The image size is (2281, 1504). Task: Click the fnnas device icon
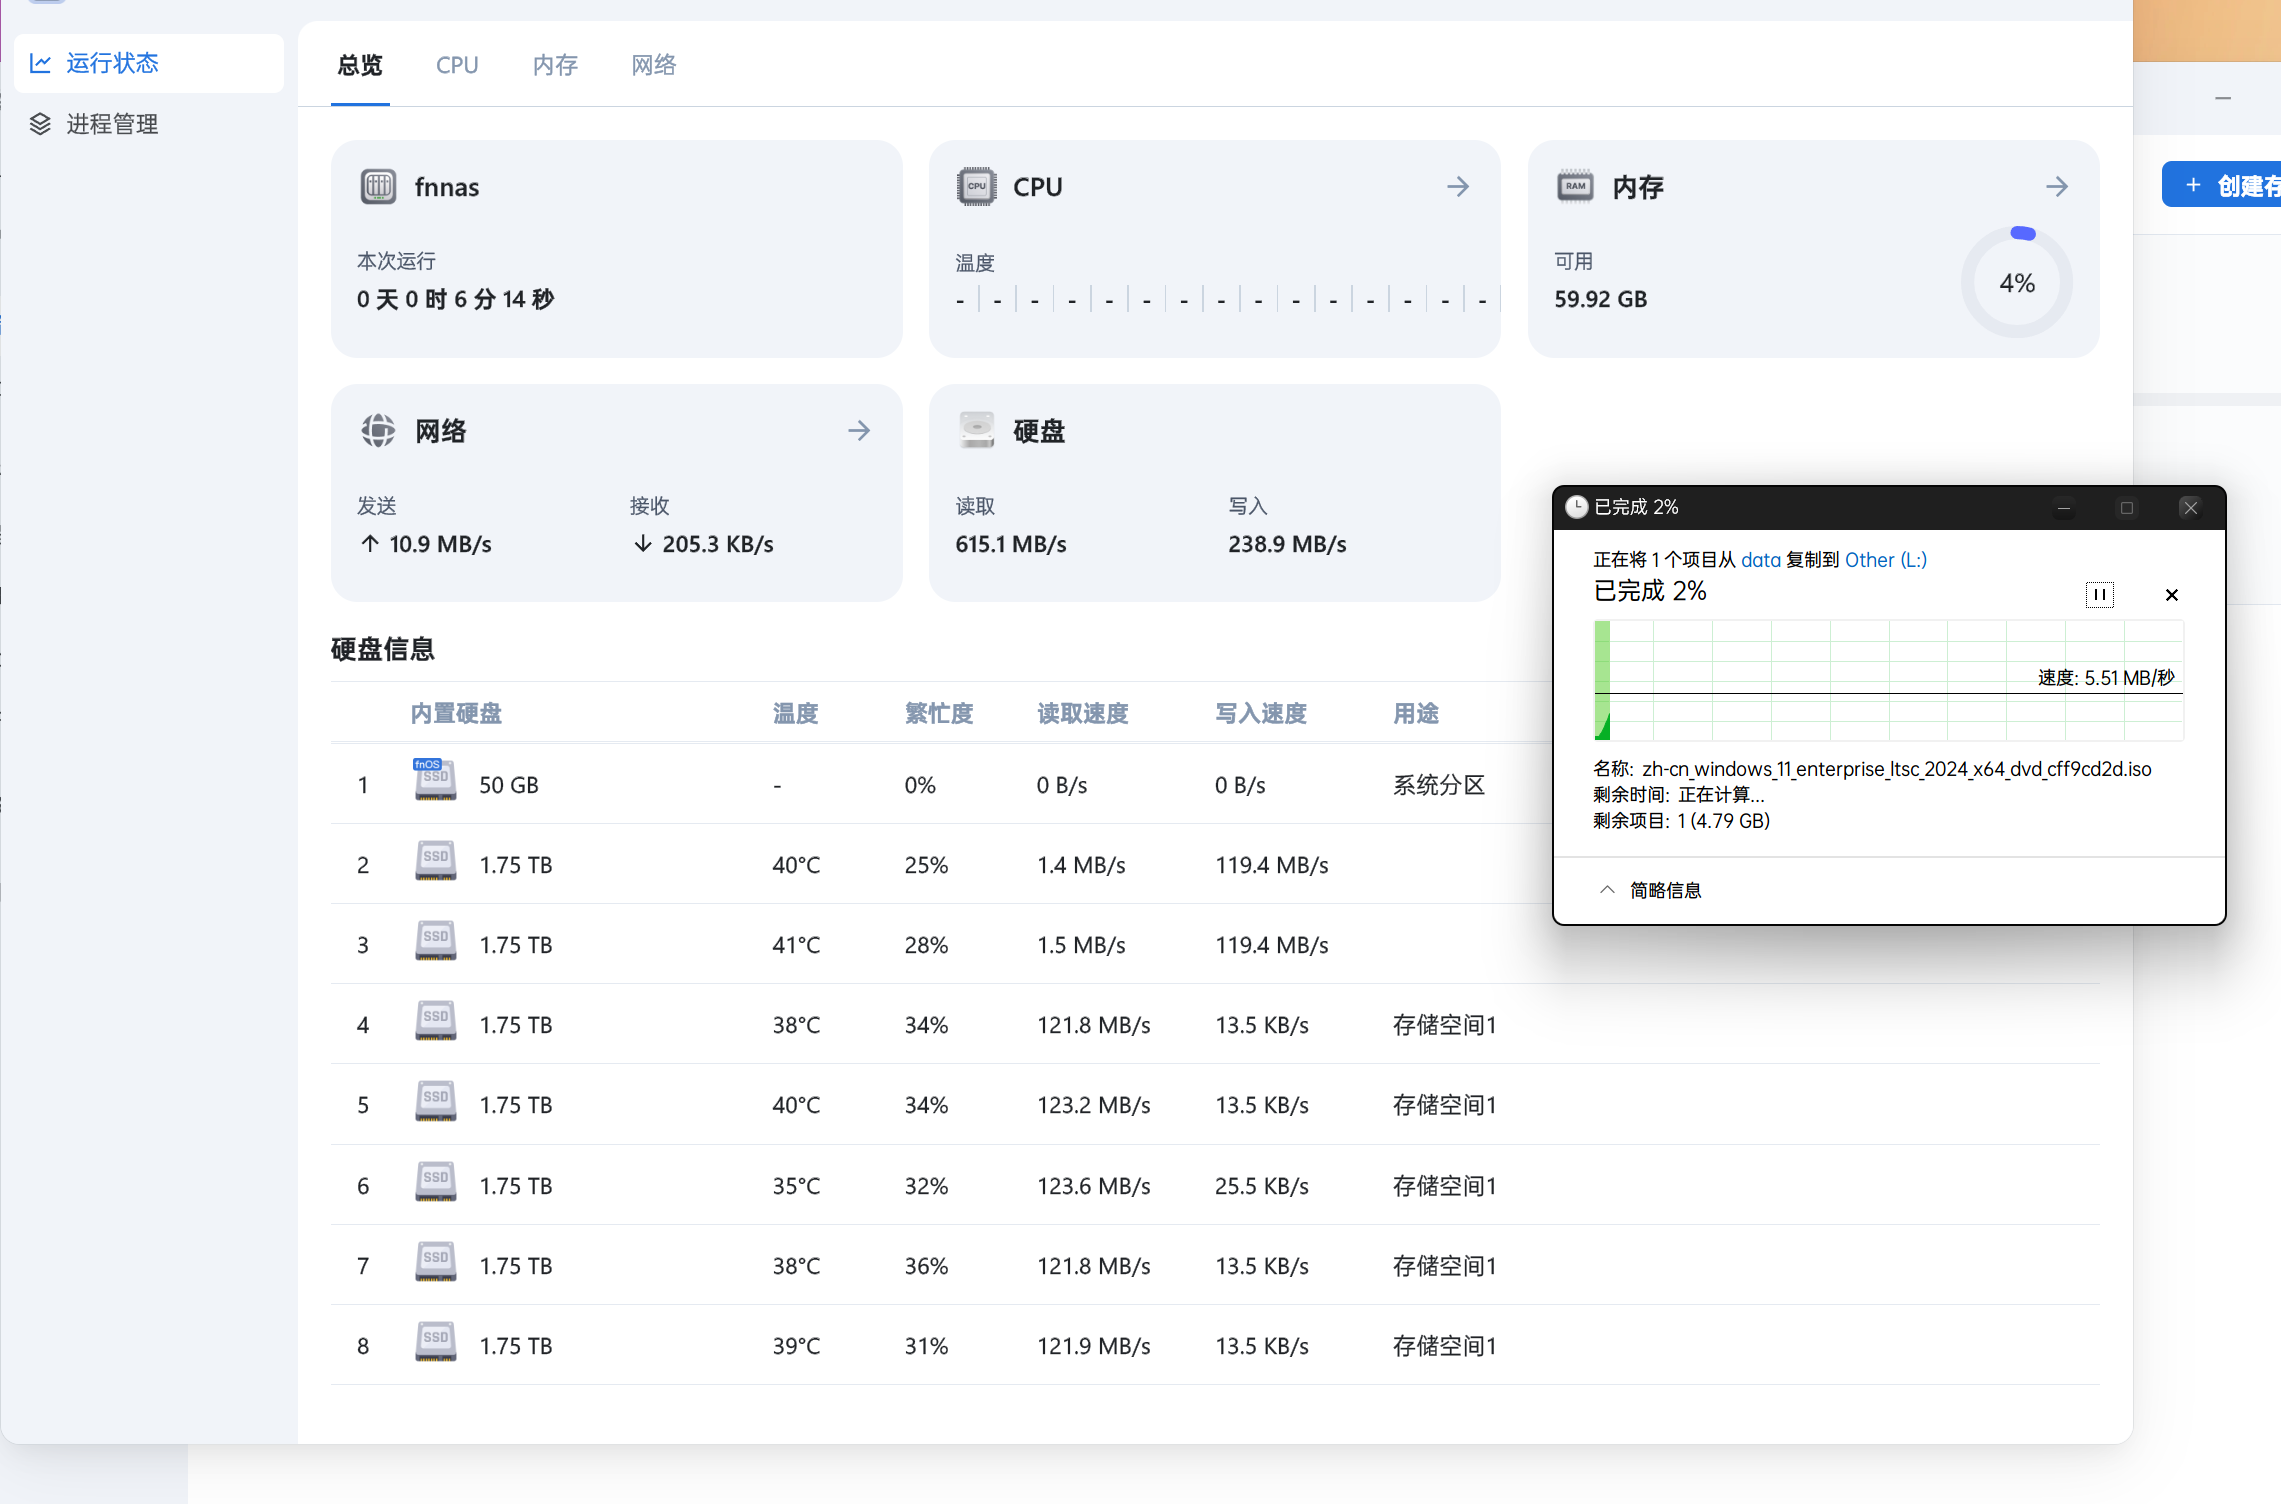[x=378, y=186]
